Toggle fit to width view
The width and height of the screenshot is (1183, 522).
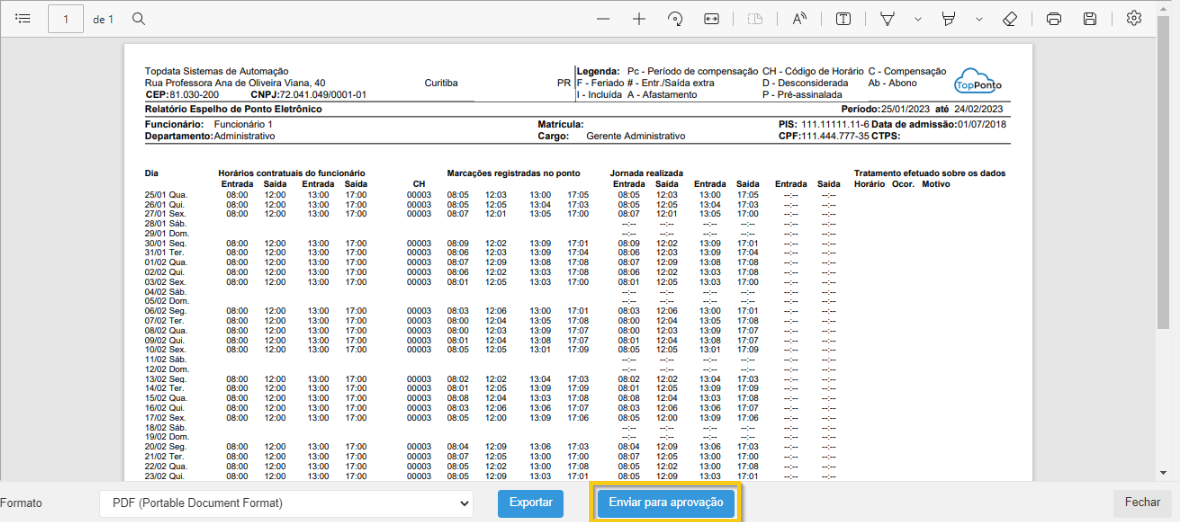click(x=711, y=19)
